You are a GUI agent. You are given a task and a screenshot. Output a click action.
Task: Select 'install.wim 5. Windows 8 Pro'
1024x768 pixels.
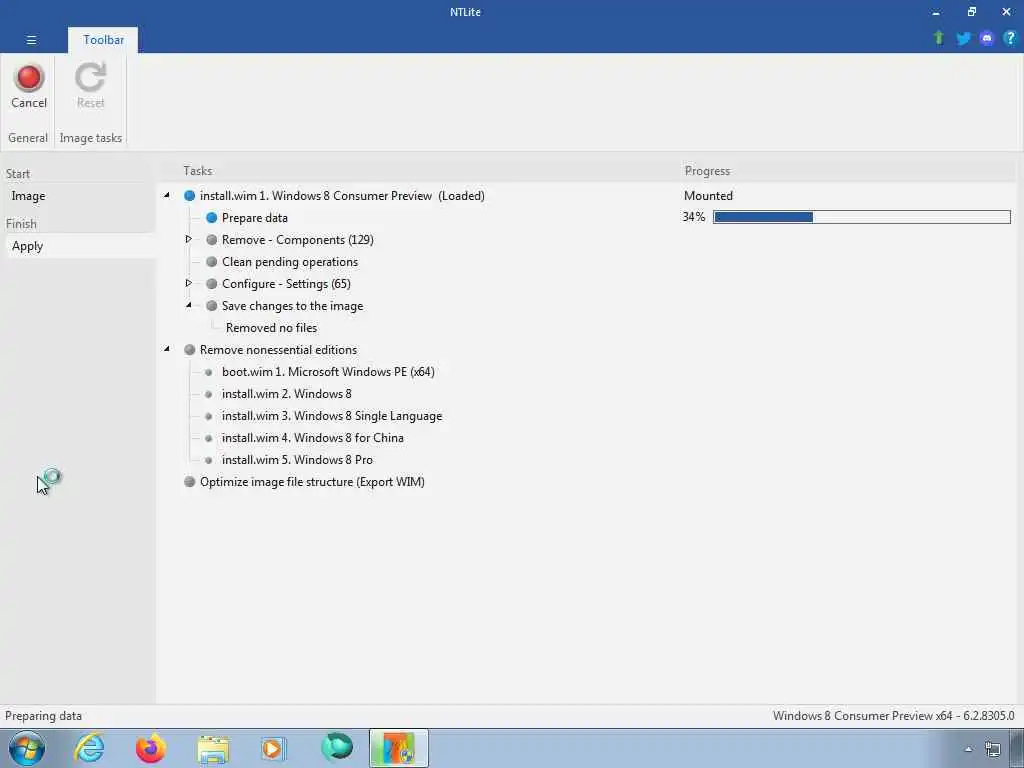[297, 460]
